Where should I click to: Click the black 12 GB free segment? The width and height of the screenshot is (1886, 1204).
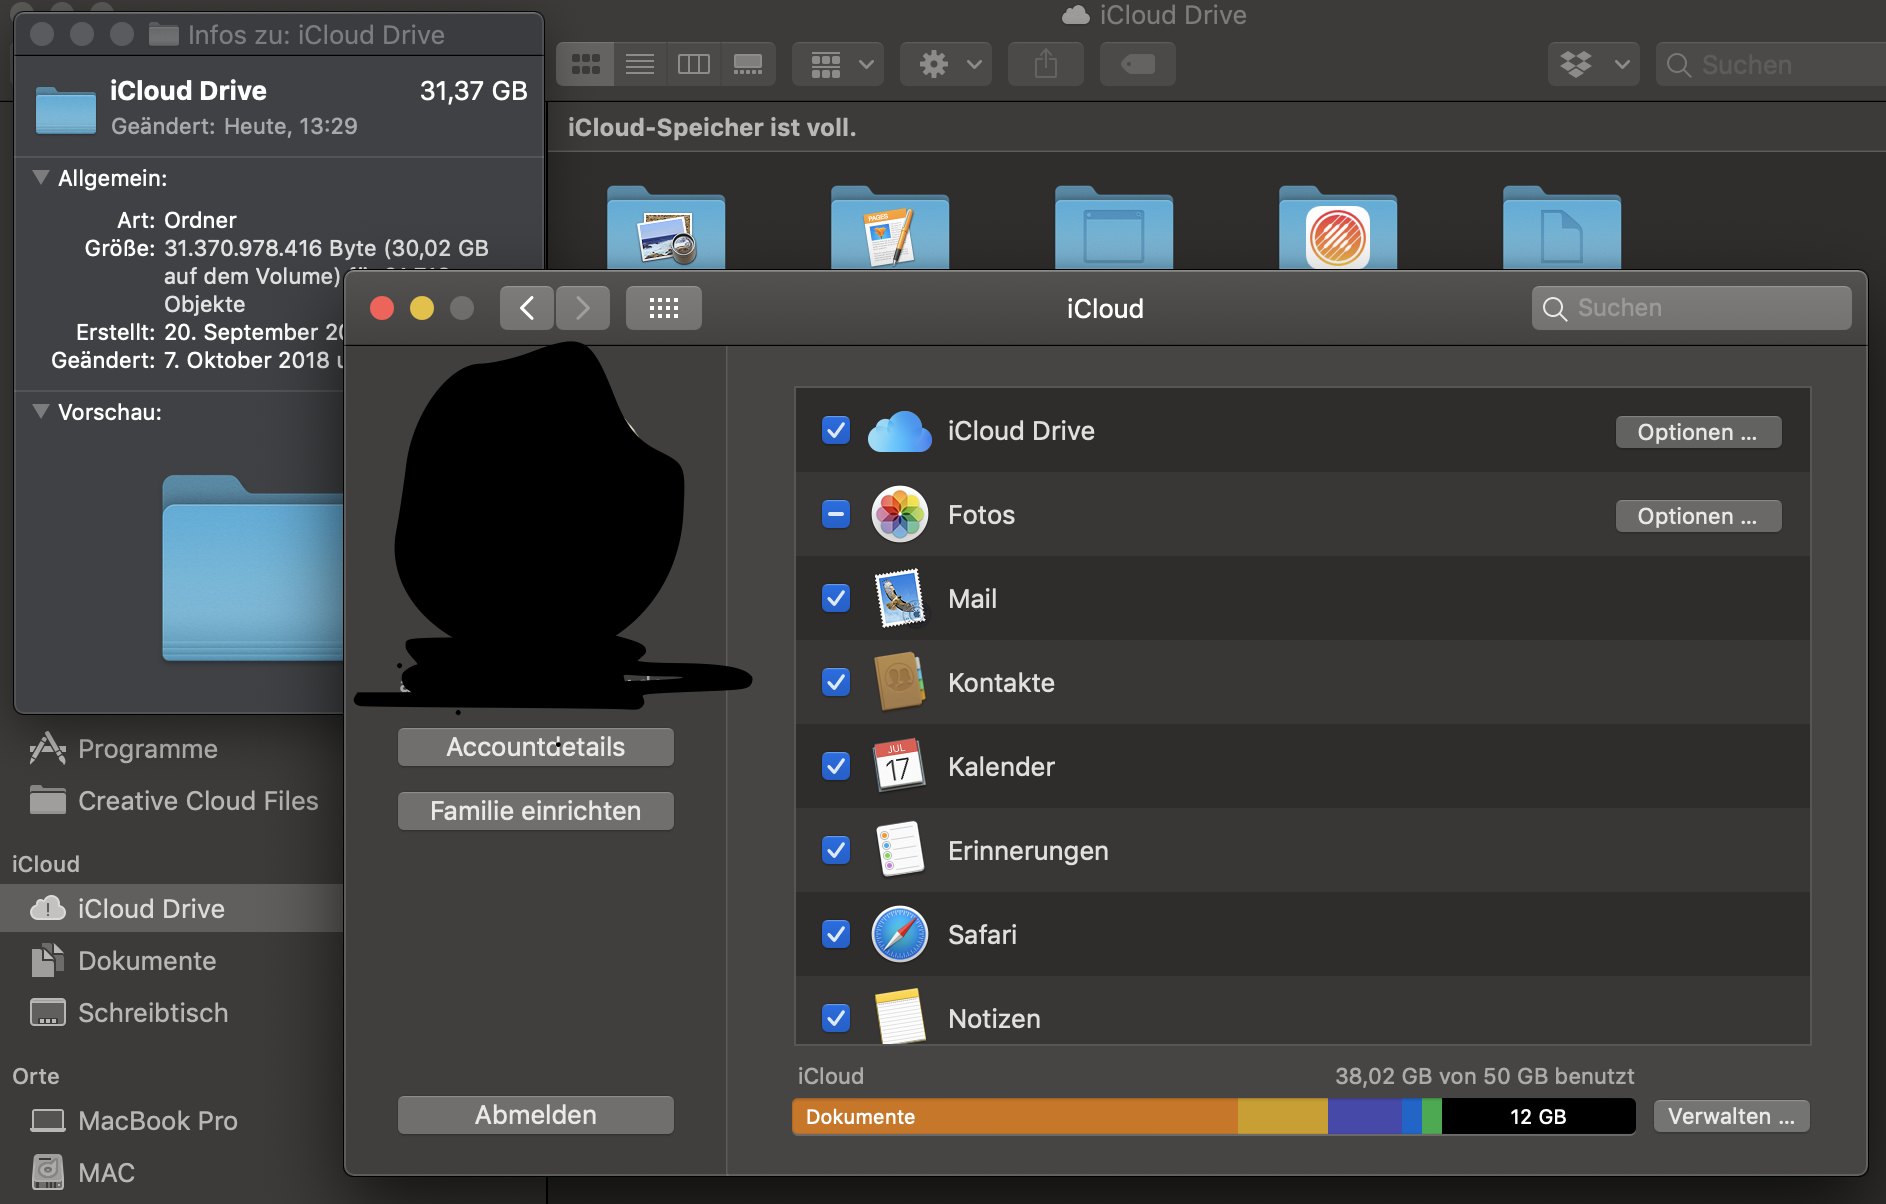(1538, 1116)
